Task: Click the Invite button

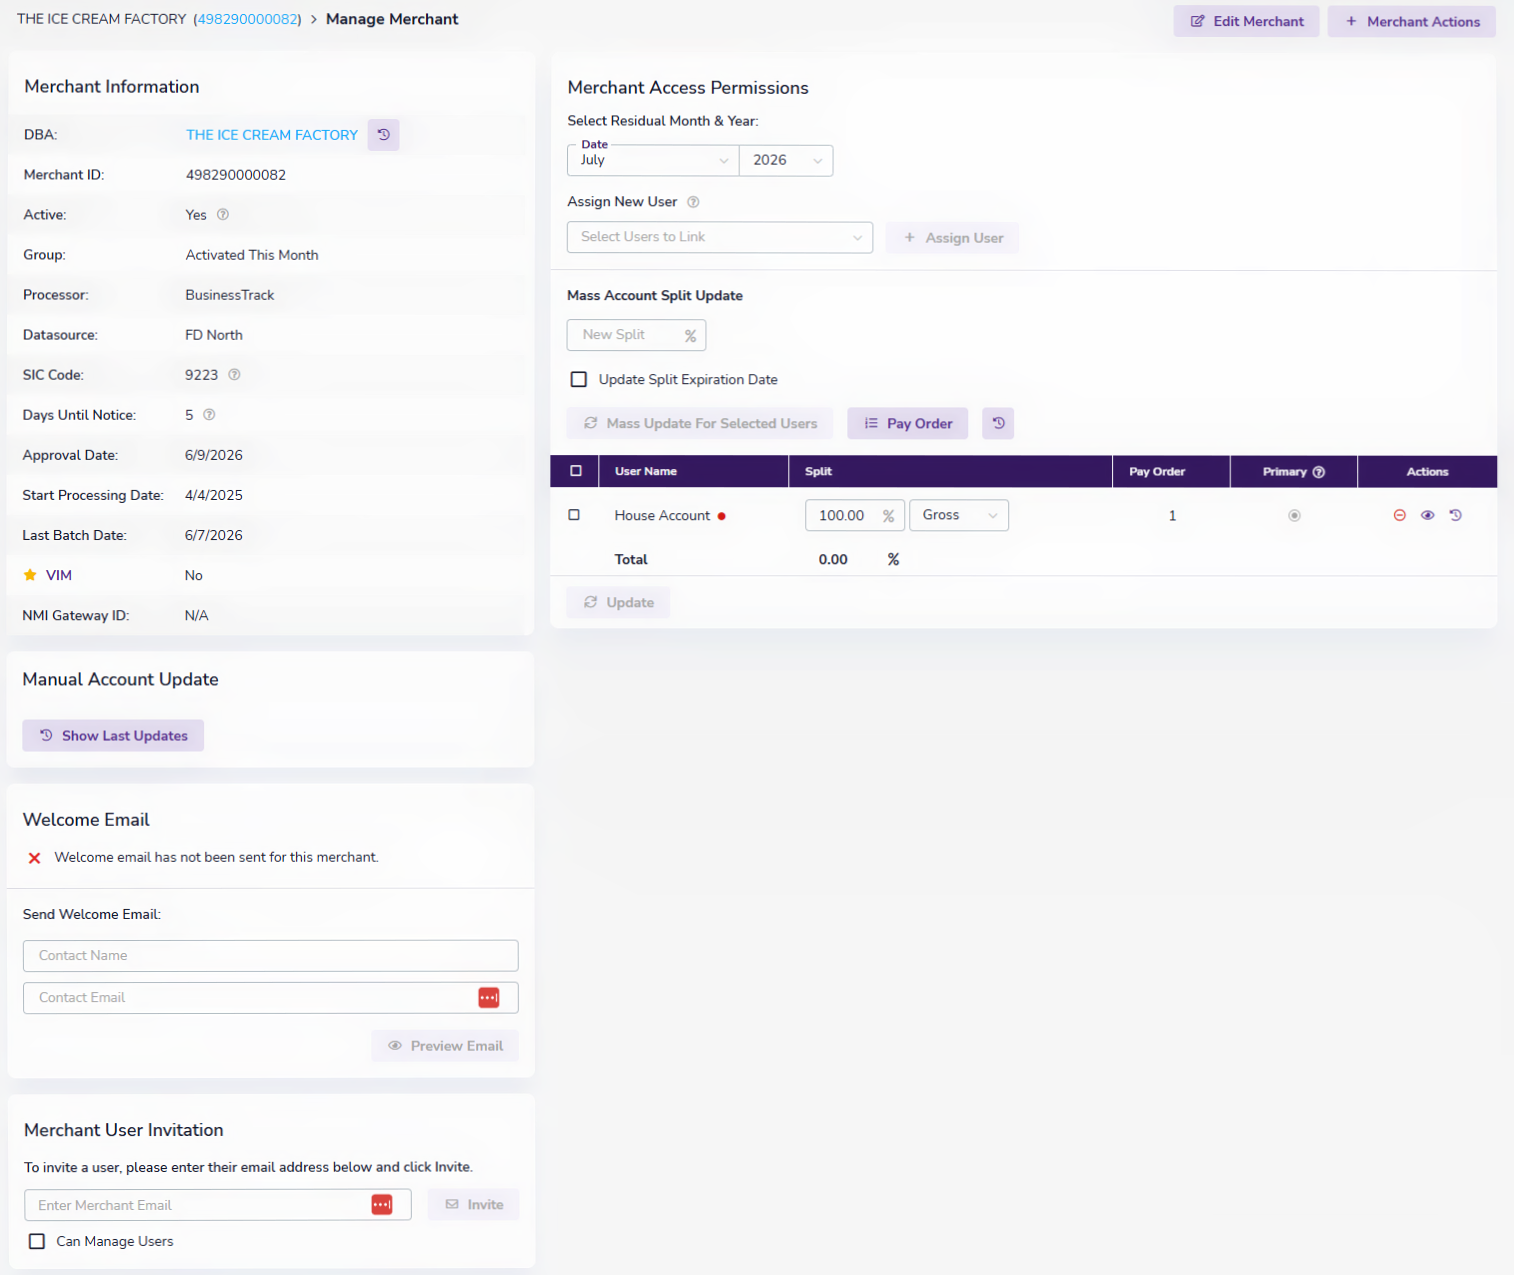Action: (474, 1205)
